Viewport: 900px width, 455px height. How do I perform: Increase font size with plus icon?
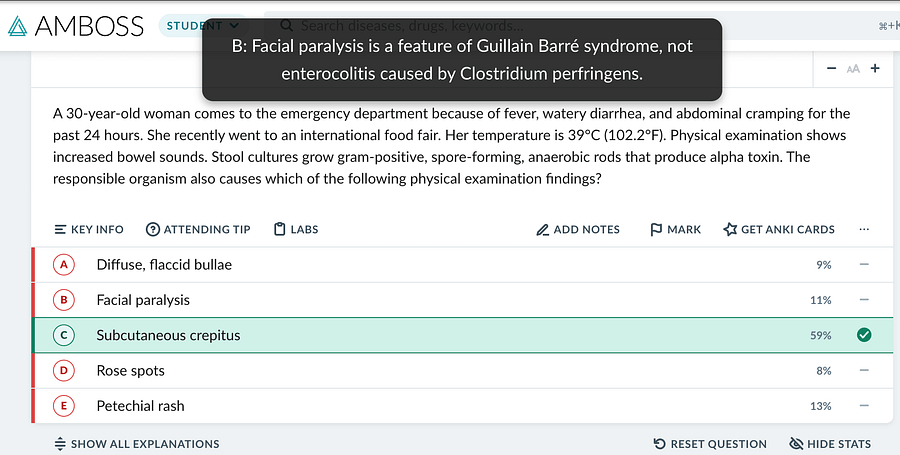click(x=875, y=68)
